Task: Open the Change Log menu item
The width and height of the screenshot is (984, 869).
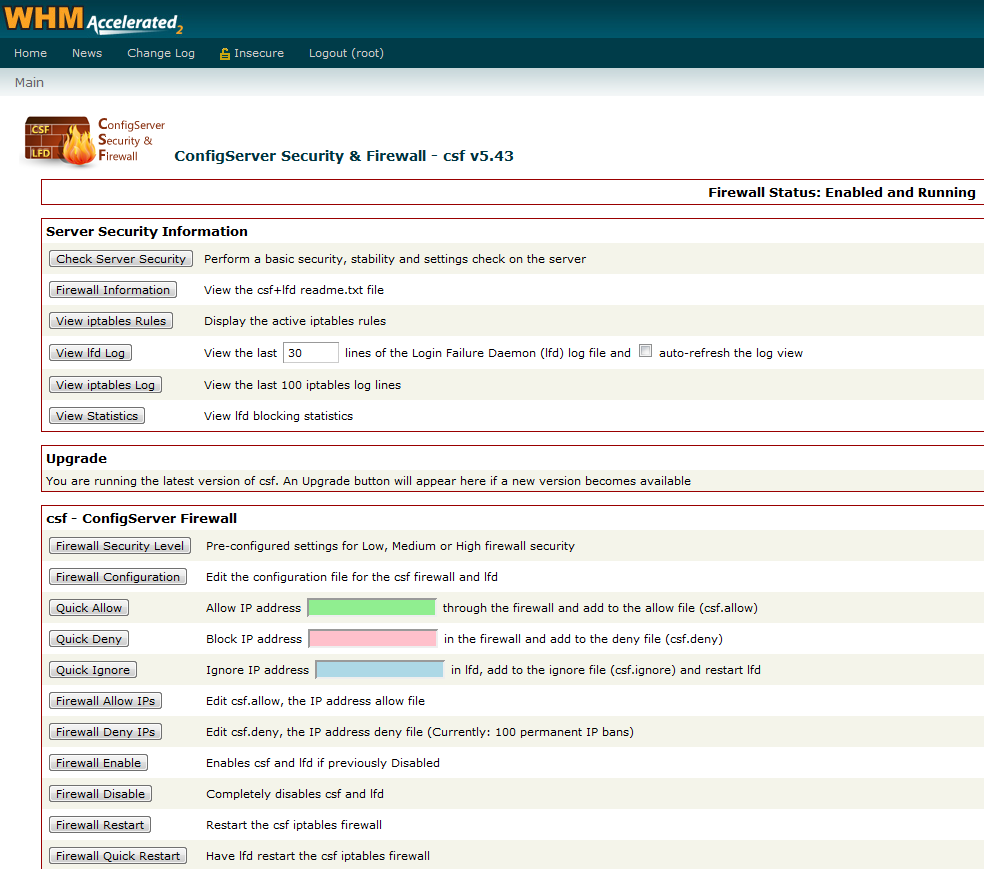Action: pos(161,53)
